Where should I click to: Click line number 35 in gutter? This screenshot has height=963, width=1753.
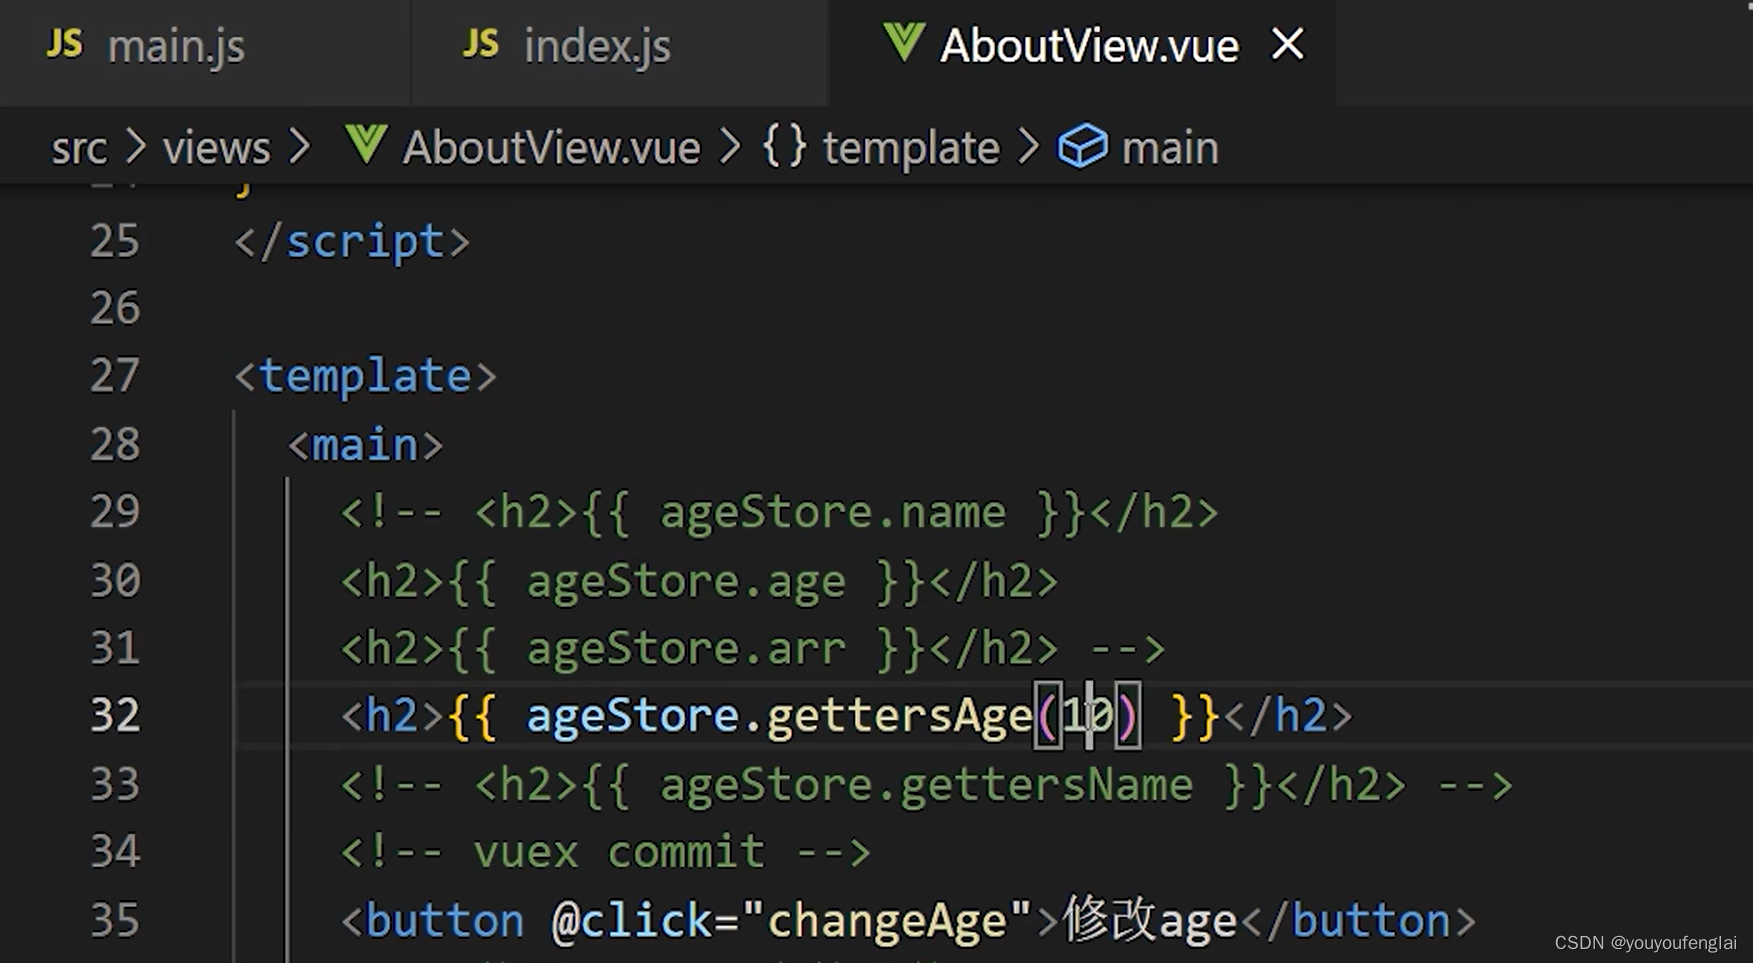115,921
